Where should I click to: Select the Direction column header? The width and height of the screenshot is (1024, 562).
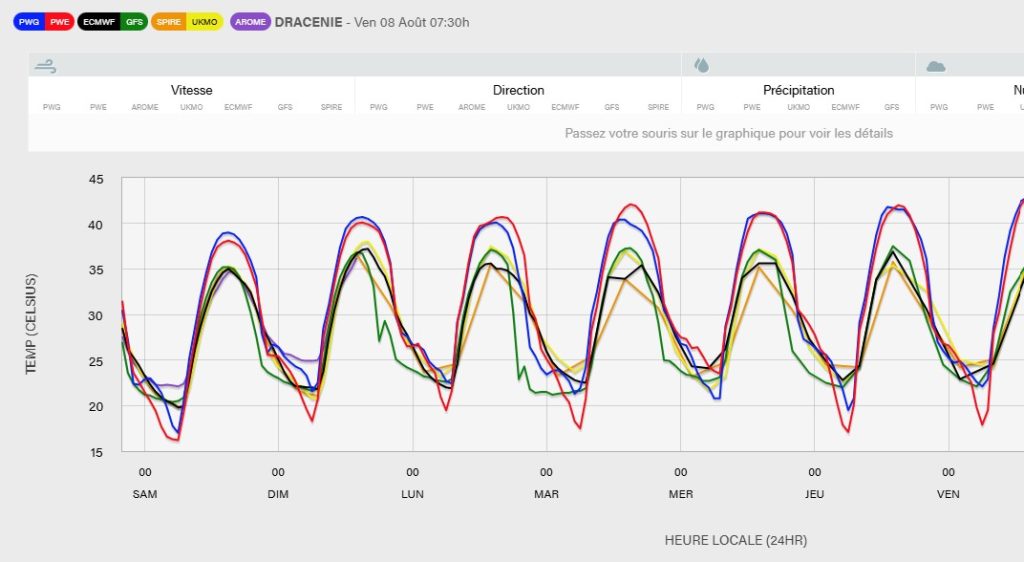coord(518,90)
